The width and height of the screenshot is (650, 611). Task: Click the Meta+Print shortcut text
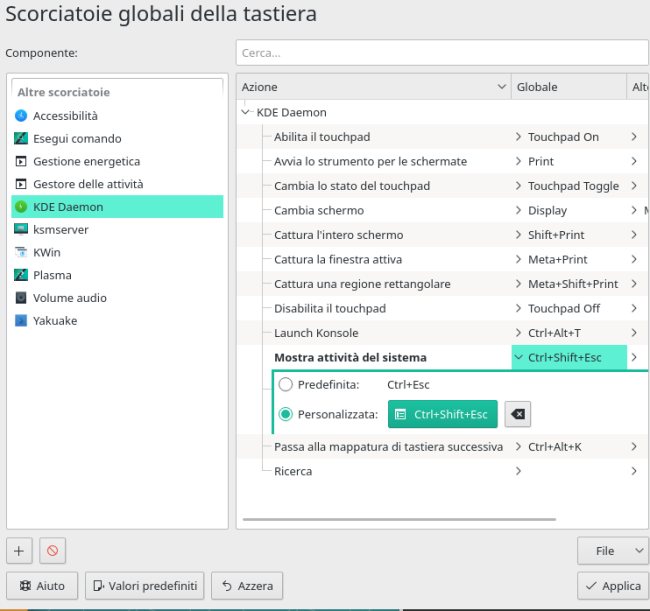tap(558, 259)
